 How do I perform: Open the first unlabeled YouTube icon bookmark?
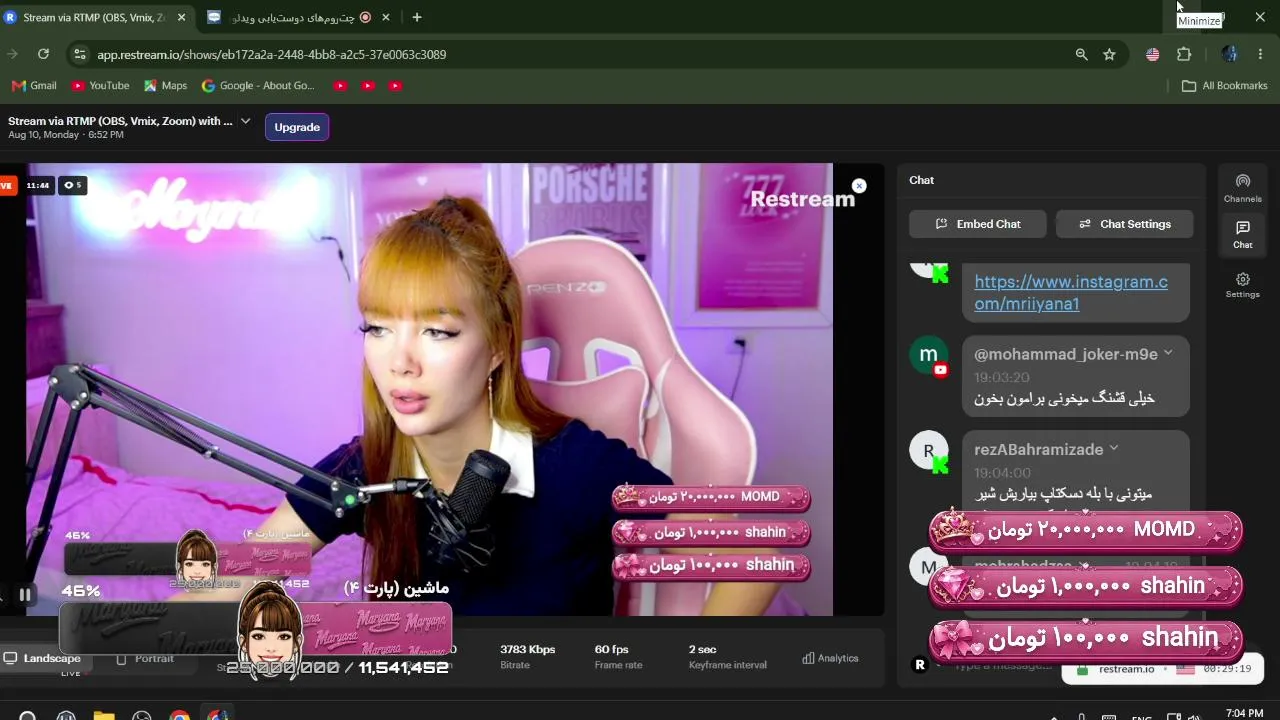[x=340, y=86]
